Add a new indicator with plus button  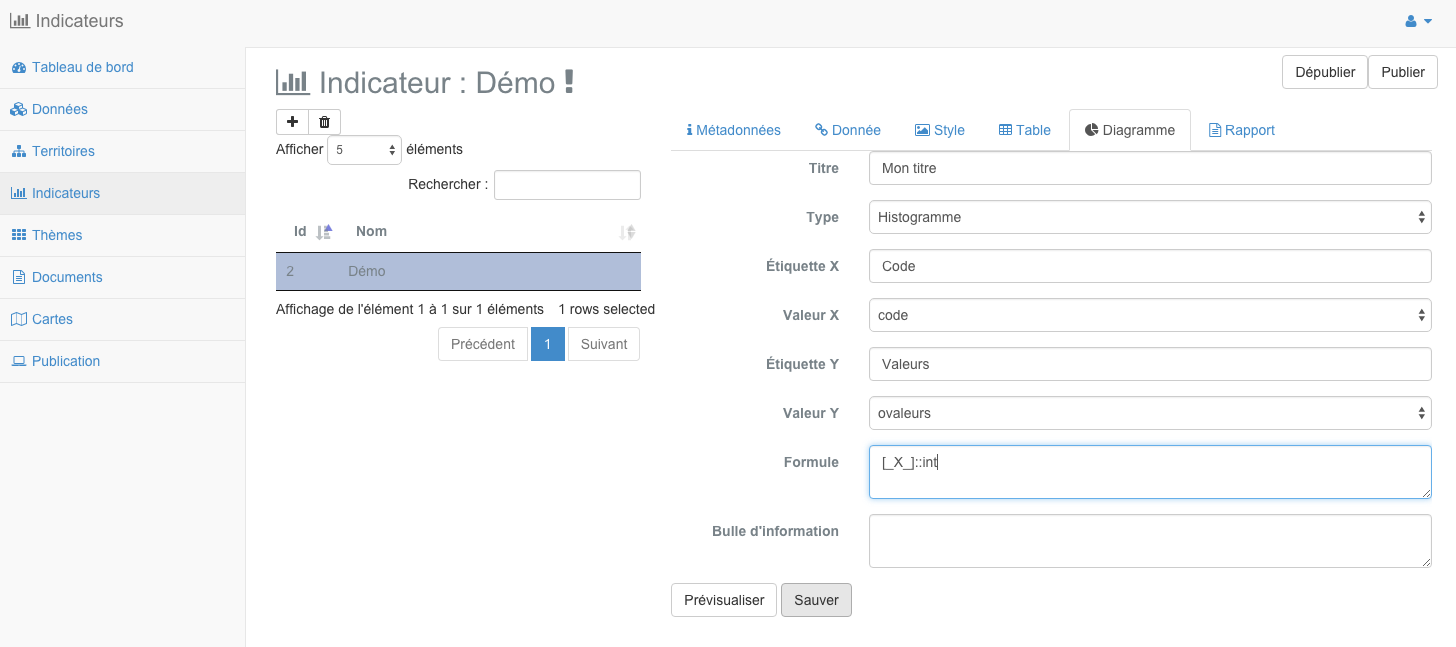click(x=292, y=122)
